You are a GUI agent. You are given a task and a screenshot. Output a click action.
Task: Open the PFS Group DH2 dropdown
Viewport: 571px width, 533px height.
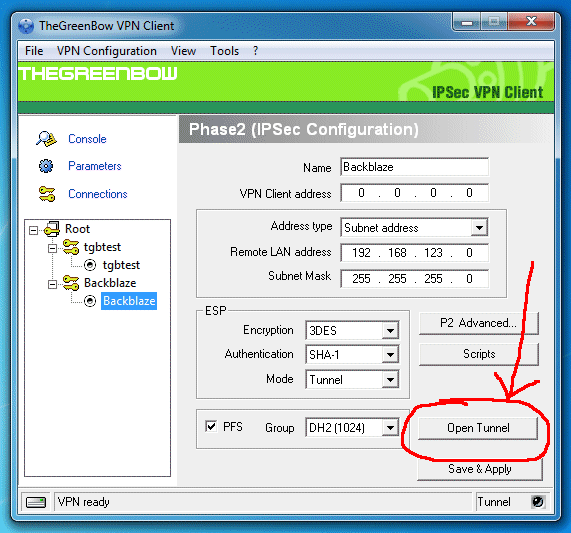coord(390,427)
